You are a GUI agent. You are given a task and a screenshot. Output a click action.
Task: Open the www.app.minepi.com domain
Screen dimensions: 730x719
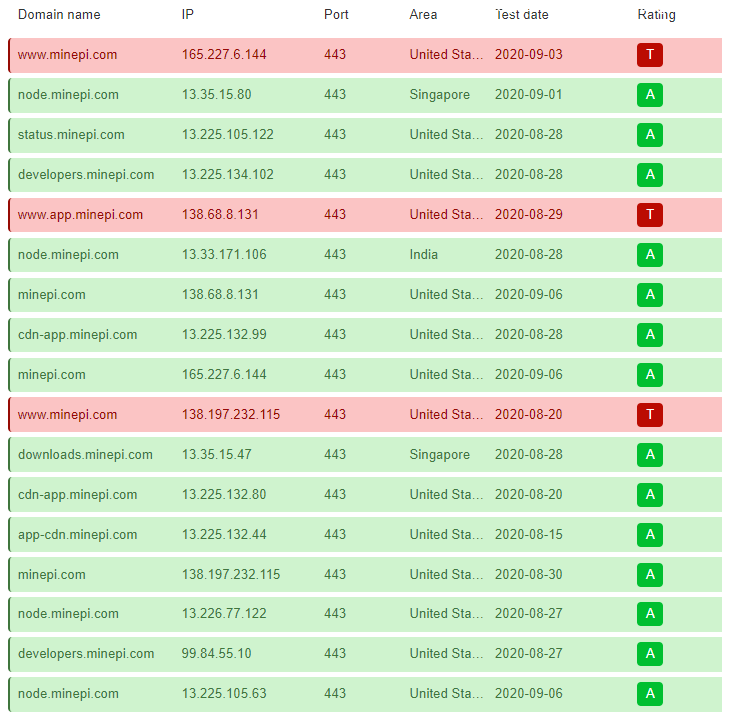[80, 215]
